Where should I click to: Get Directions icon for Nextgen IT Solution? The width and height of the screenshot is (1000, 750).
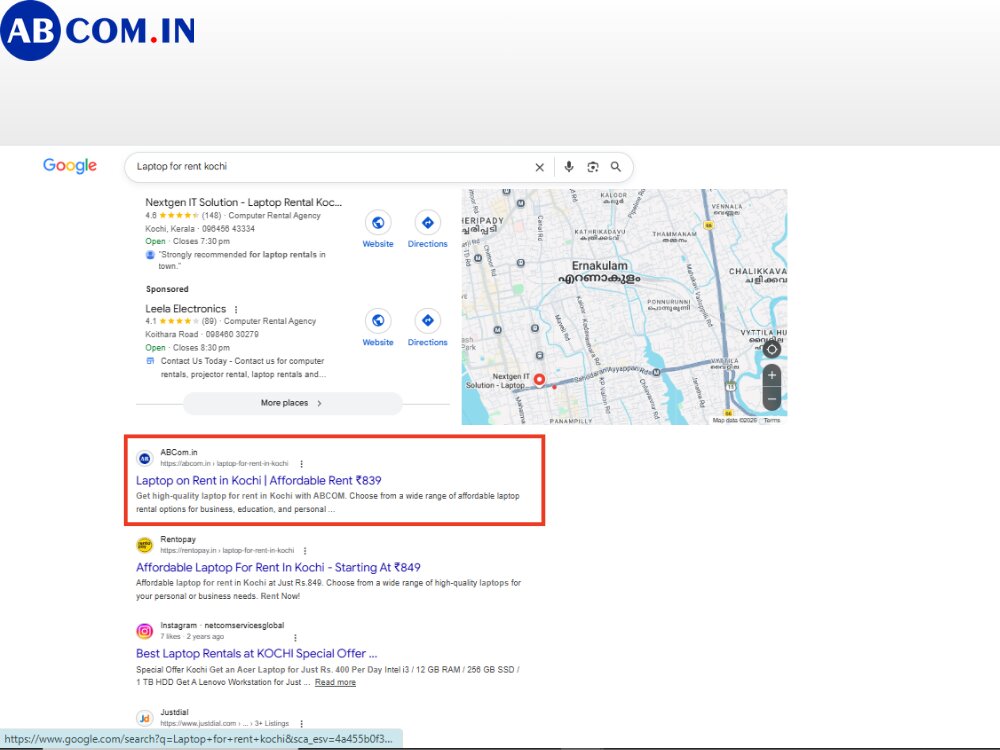(x=428, y=223)
